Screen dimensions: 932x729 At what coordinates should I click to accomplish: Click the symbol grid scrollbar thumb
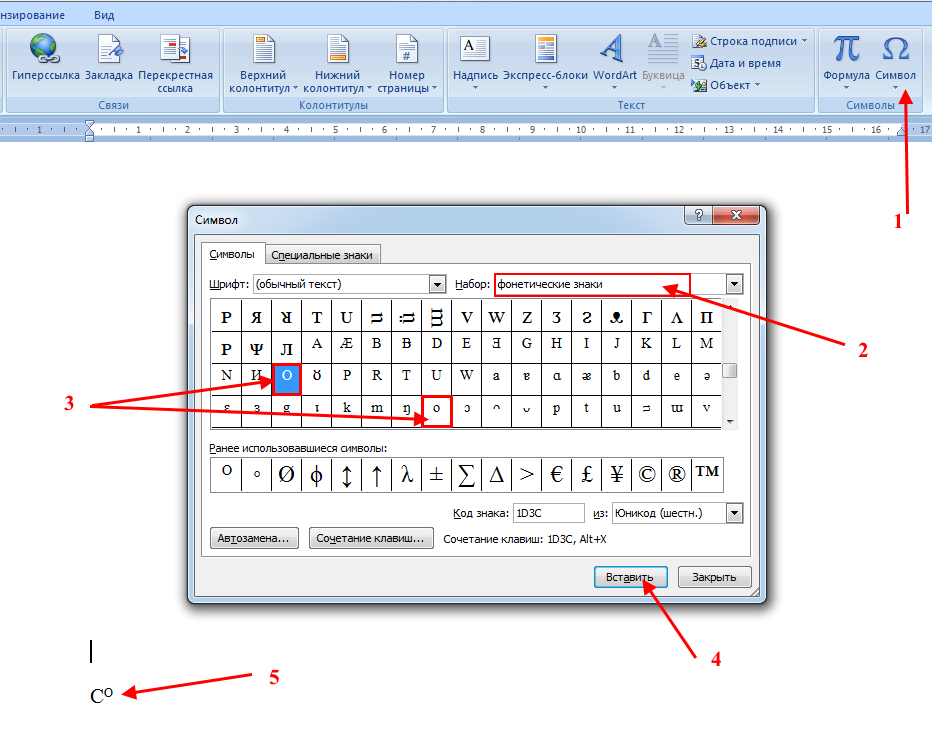pyautogui.click(x=730, y=370)
